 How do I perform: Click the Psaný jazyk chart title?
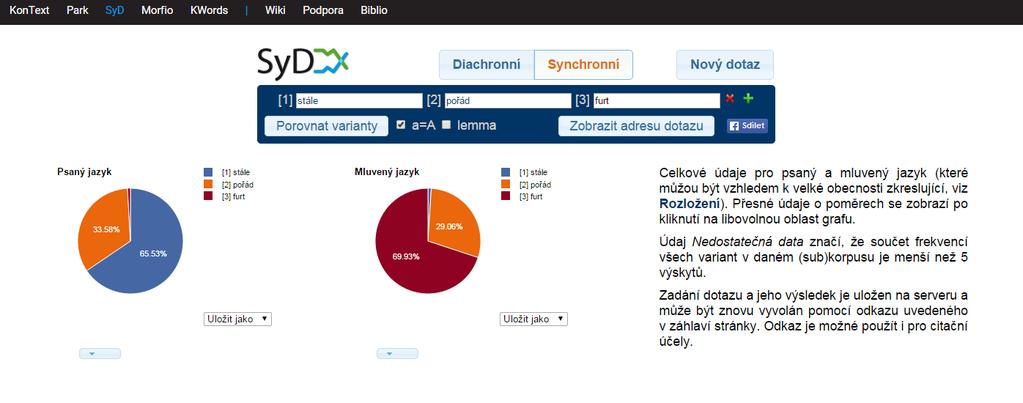coord(84,172)
